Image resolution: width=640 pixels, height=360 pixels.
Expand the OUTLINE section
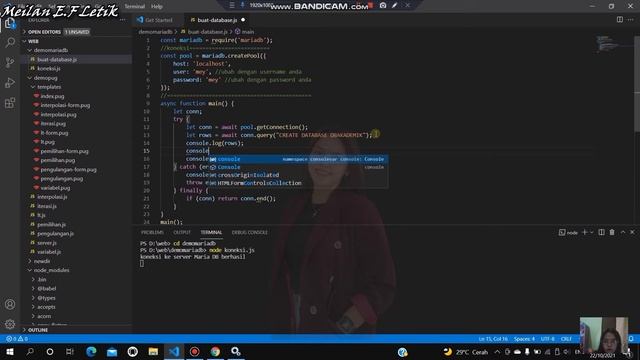click(38, 330)
